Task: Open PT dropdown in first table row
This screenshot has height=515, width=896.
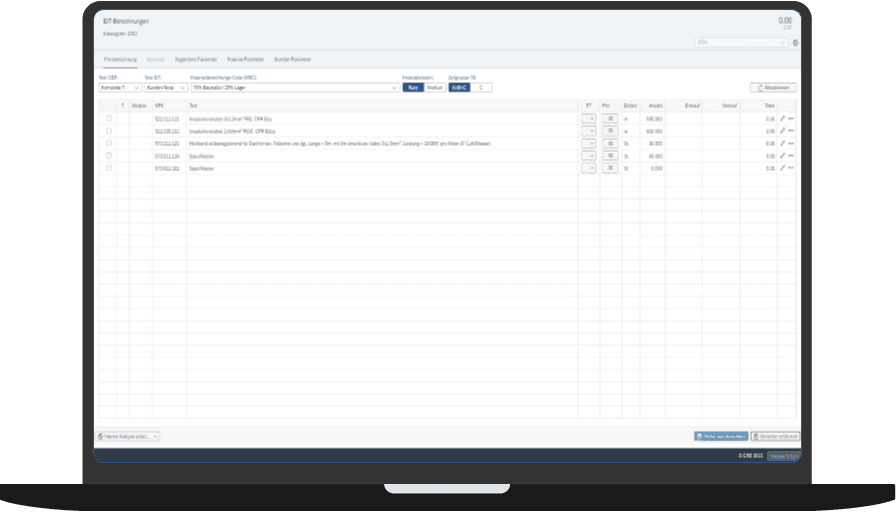Action: (x=588, y=118)
